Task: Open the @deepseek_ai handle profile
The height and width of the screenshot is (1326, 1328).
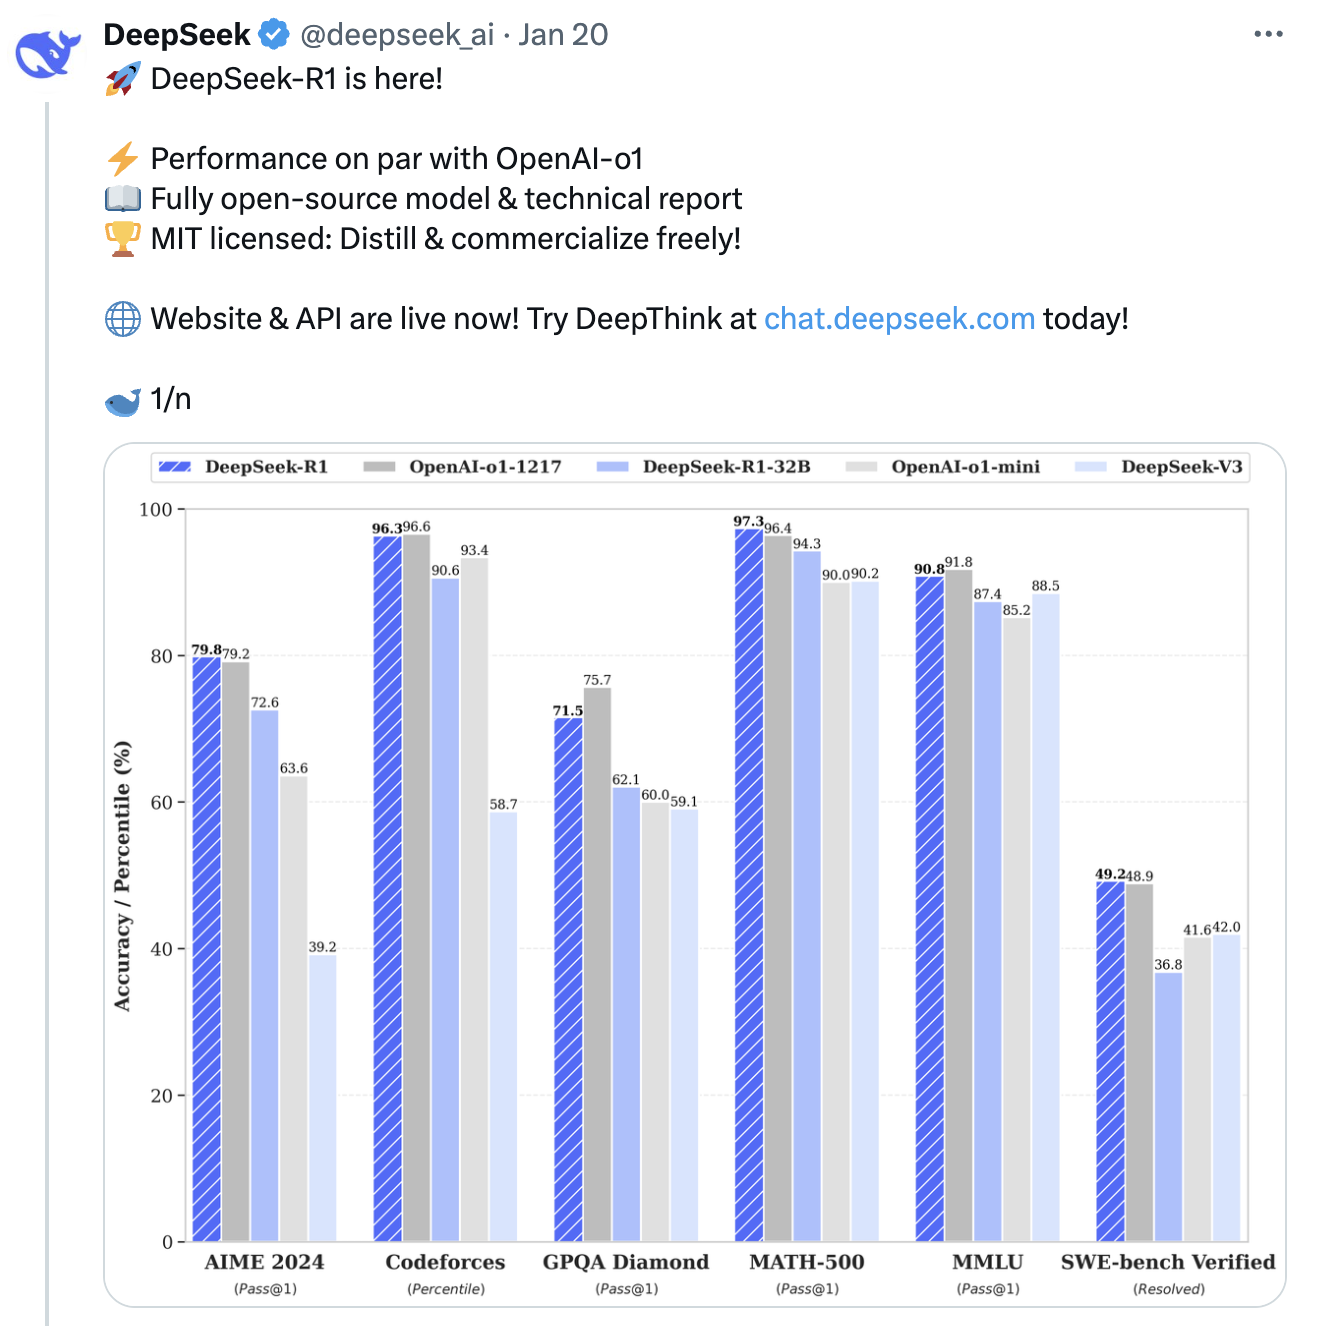Action: coord(397,35)
